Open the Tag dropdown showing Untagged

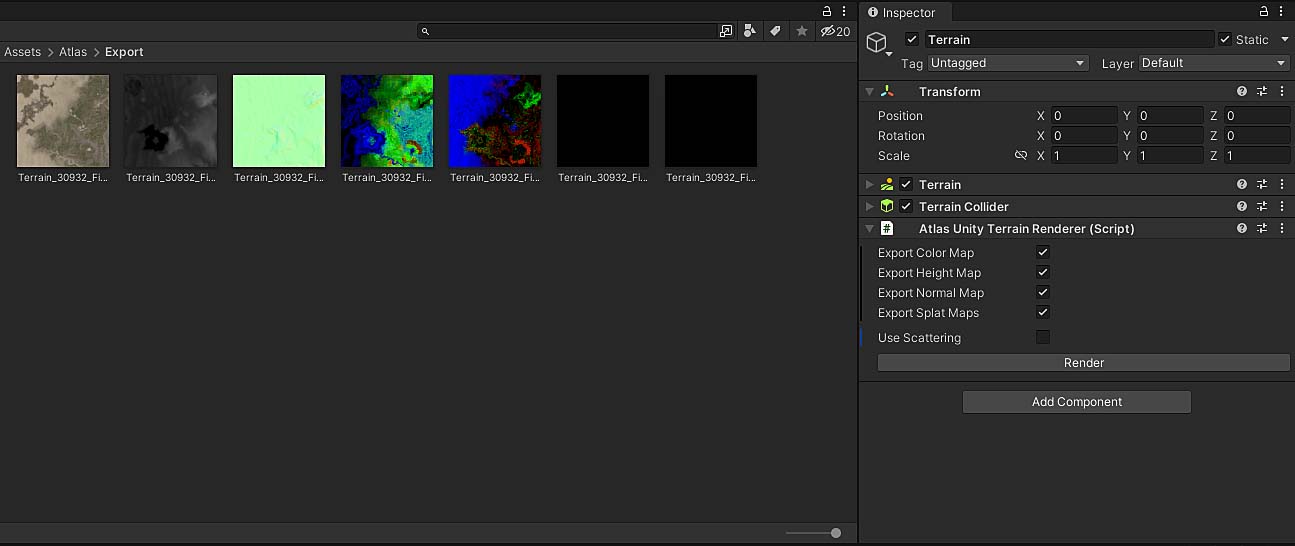pyautogui.click(x=1007, y=63)
